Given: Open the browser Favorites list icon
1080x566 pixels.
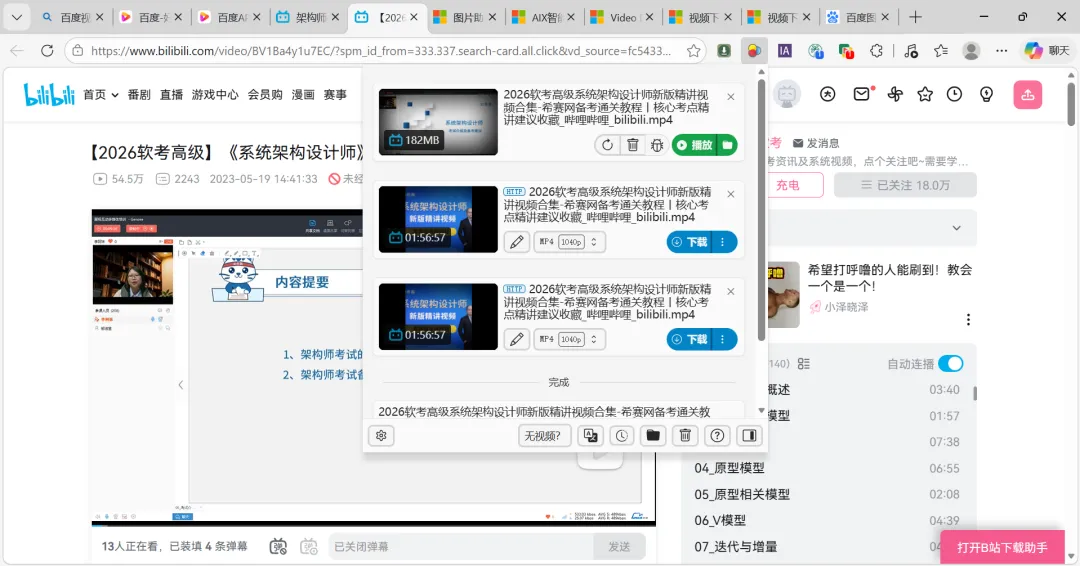Looking at the screenshot, I should click(941, 50).
